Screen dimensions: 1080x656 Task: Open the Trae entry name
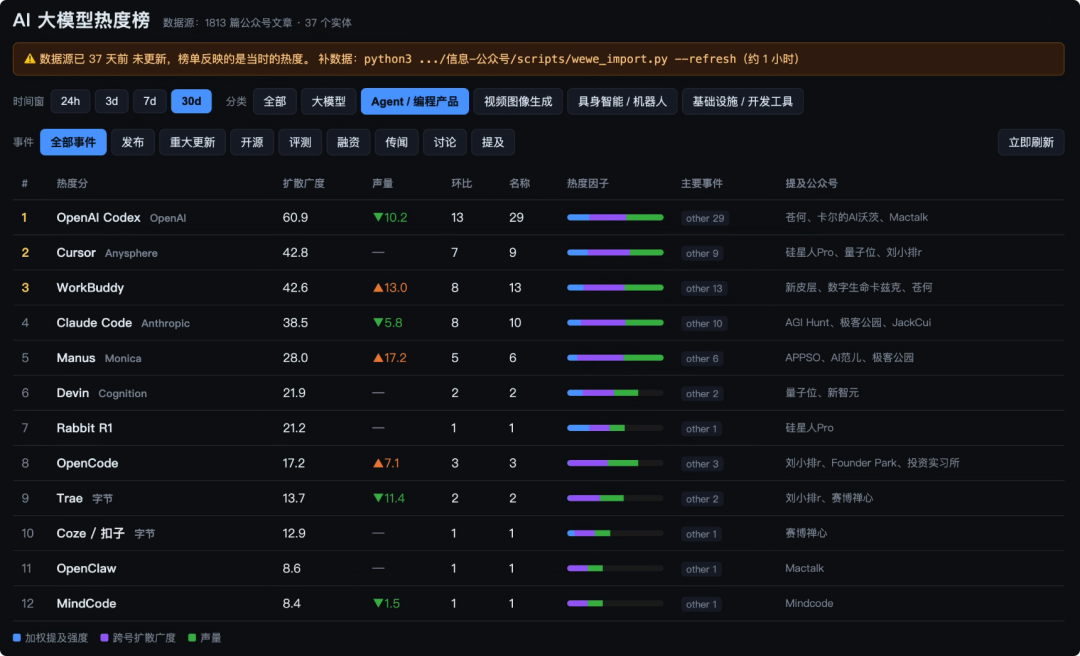click(70, 499)
